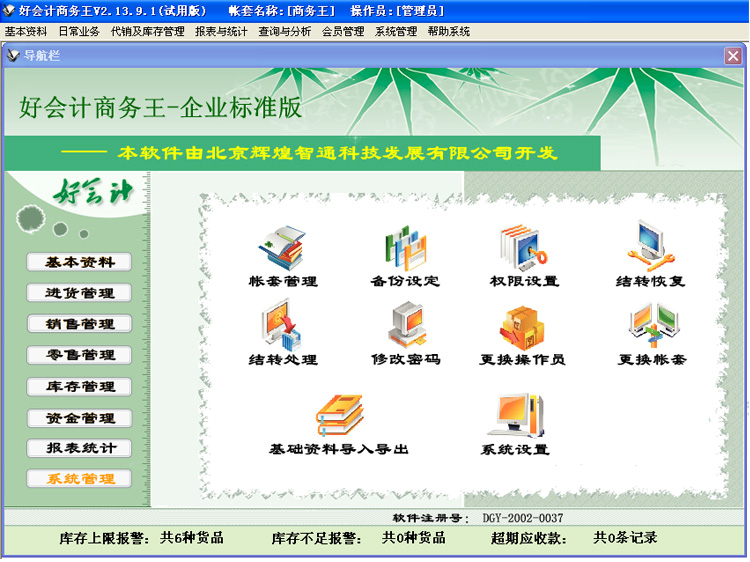Open the 更换帐套 dual monitors icon
This screenshot has width=750, height=562.
[653, 325]
